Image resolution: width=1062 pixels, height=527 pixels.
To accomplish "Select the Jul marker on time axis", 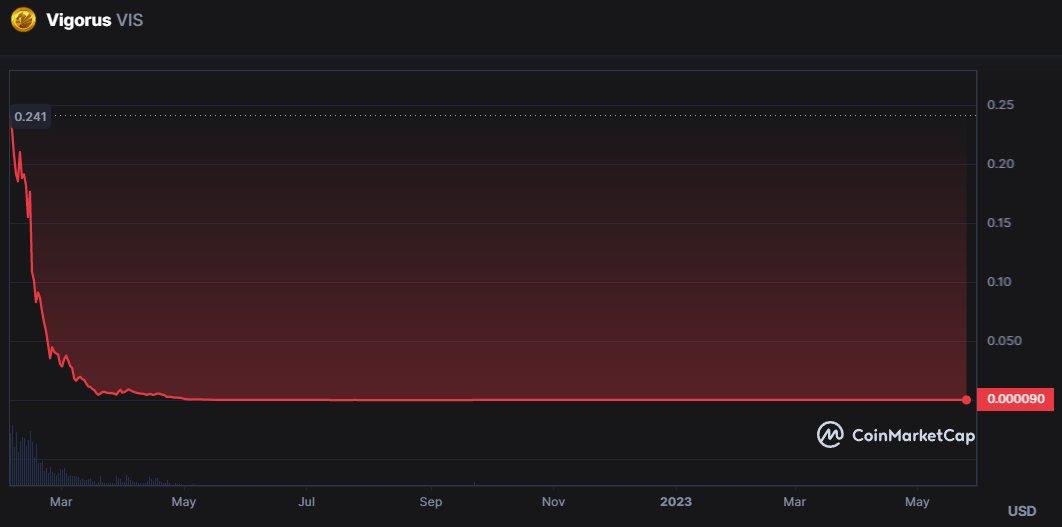I will [308, 500].
